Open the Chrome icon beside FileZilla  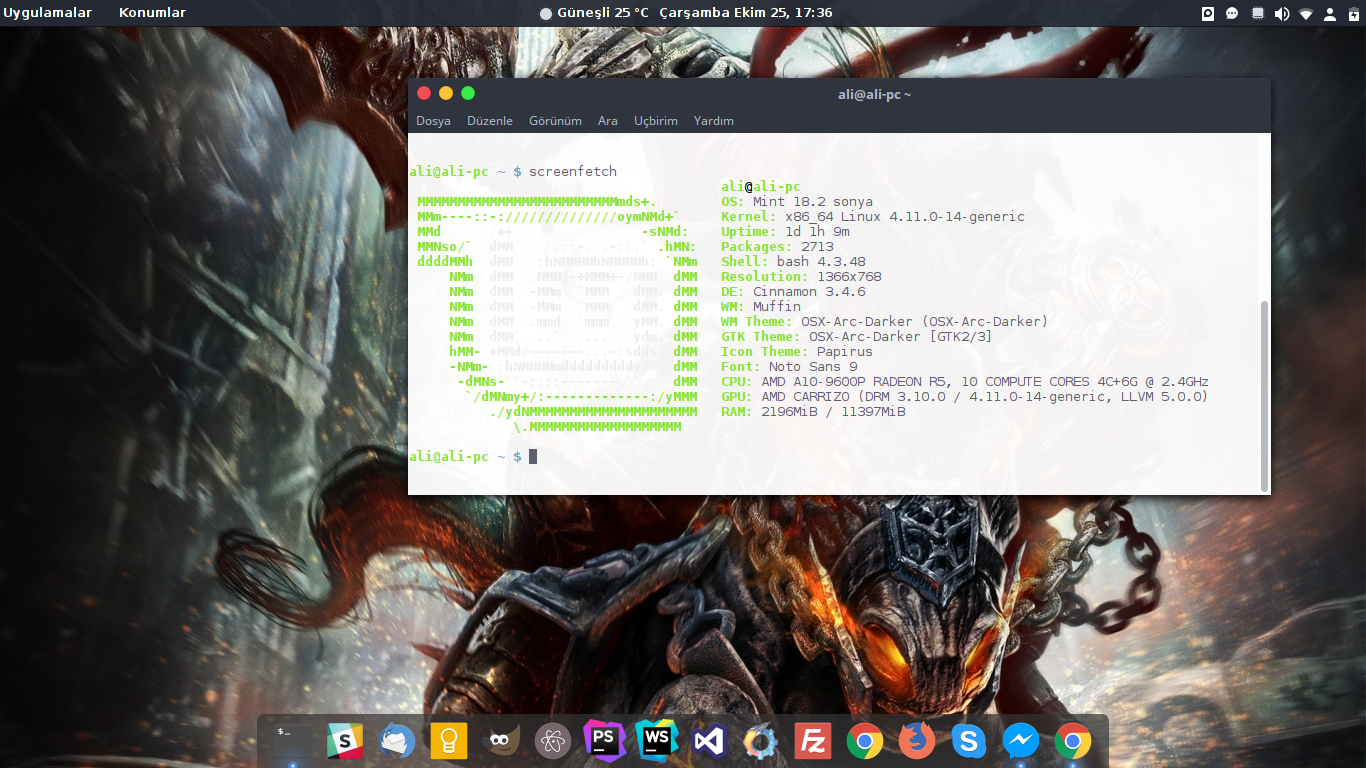(x=865, y=741)
